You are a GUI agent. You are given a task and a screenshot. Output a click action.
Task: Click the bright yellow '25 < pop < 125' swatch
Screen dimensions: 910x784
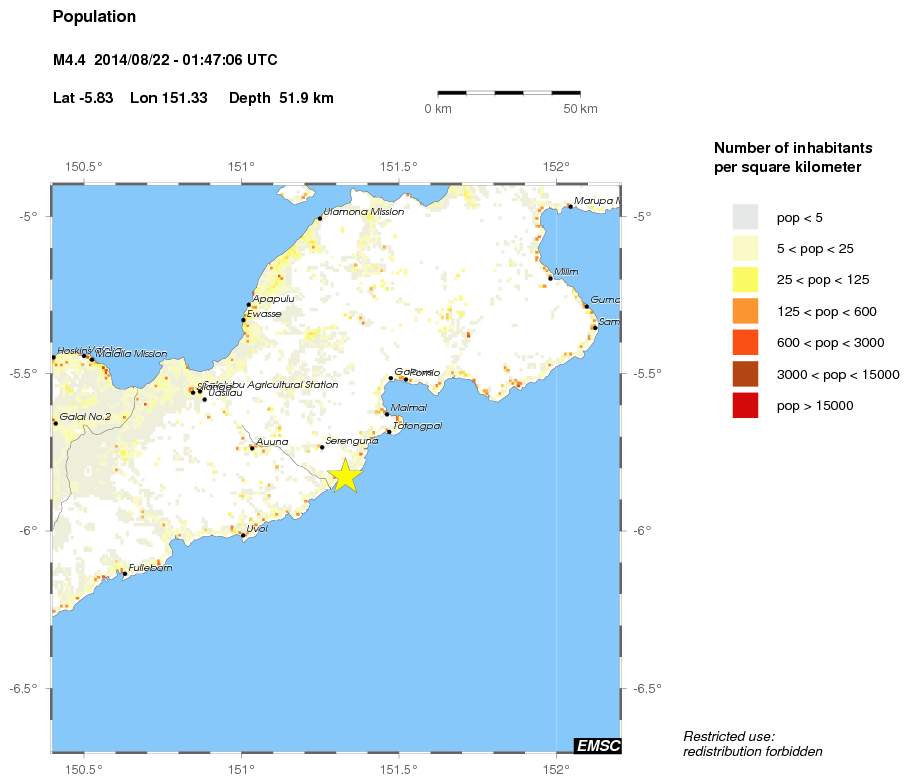(x=745, y=280)
